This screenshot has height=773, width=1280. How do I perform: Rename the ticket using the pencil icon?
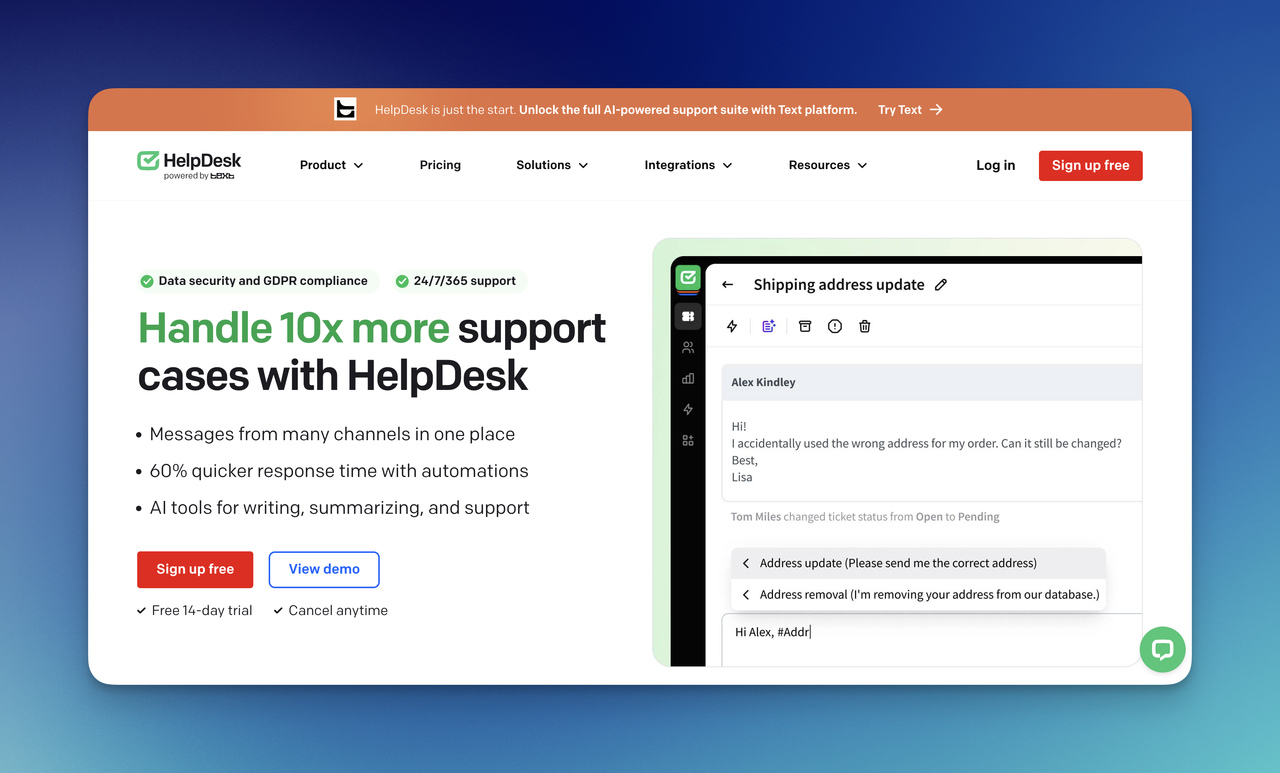pyautogui.click(x=940, y=284)
